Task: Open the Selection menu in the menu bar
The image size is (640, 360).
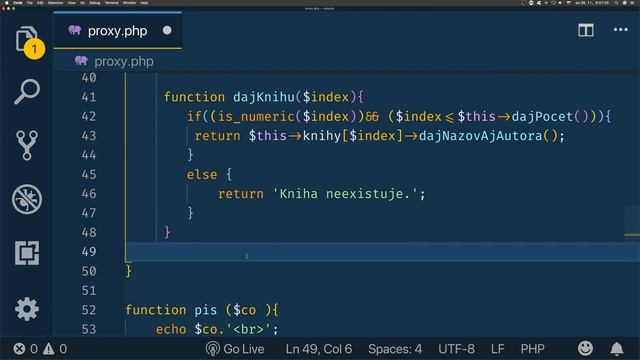Action: pyautogui.click(x=56, y=3)
